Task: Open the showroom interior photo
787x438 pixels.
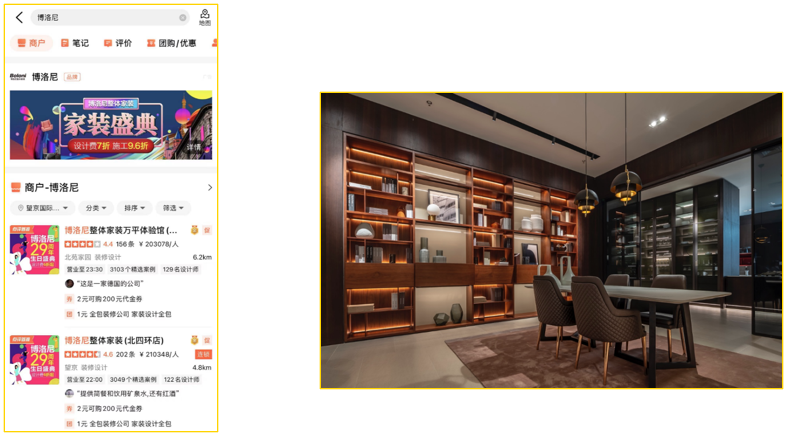Action: [x=551, y=240]
